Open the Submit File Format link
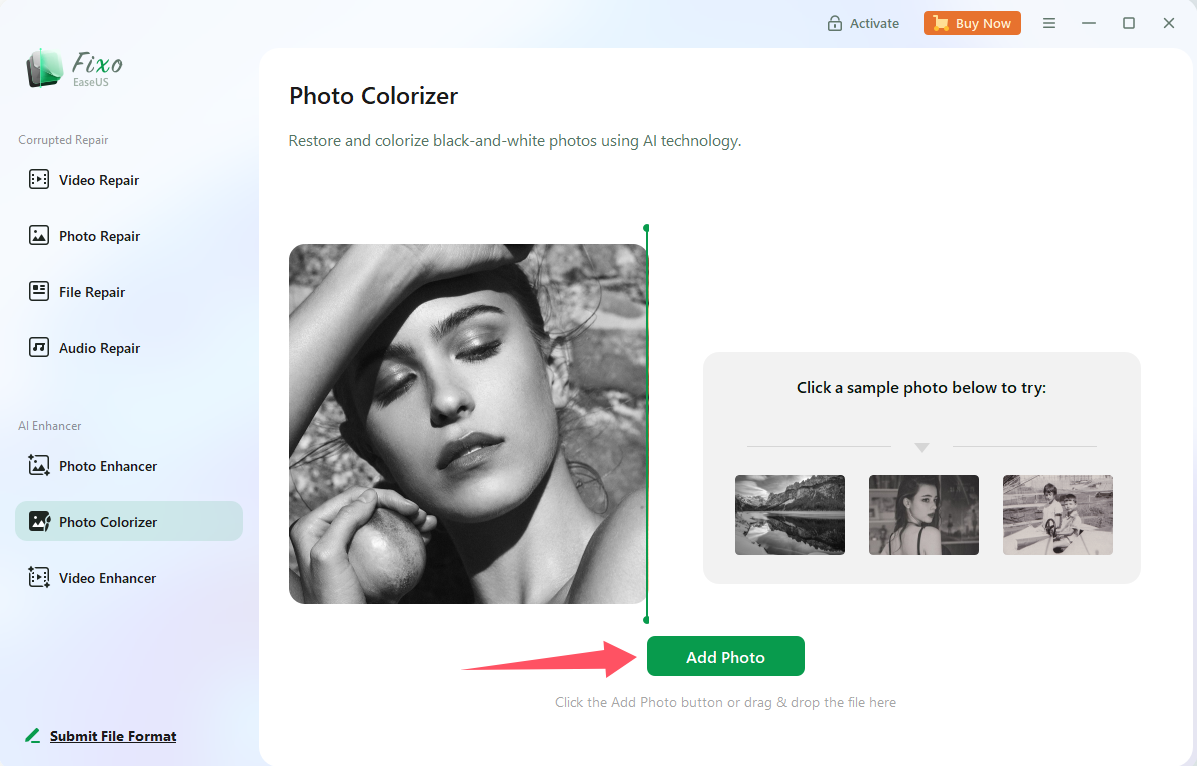 tap(113, 736)
